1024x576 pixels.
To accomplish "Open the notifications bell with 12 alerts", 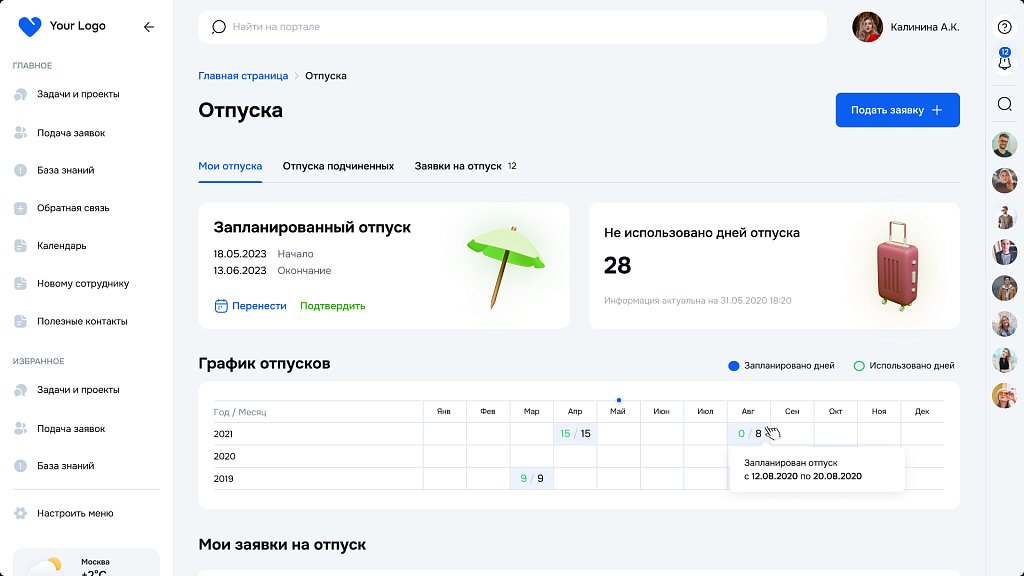I will (x=1004, y=62).
